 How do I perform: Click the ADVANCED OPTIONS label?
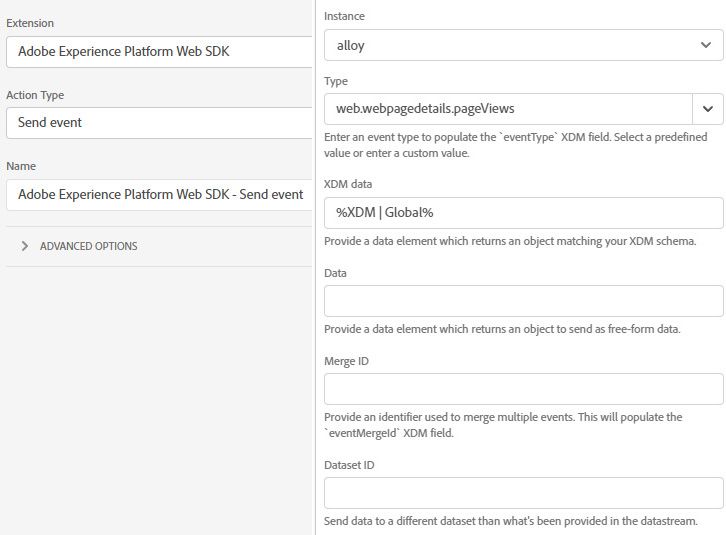[88, 246]
